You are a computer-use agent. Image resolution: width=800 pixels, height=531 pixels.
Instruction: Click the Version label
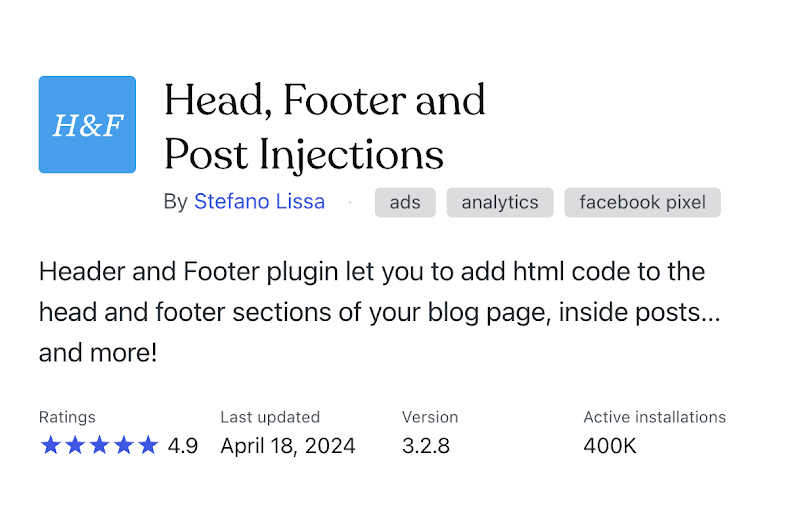click(430, 417)
